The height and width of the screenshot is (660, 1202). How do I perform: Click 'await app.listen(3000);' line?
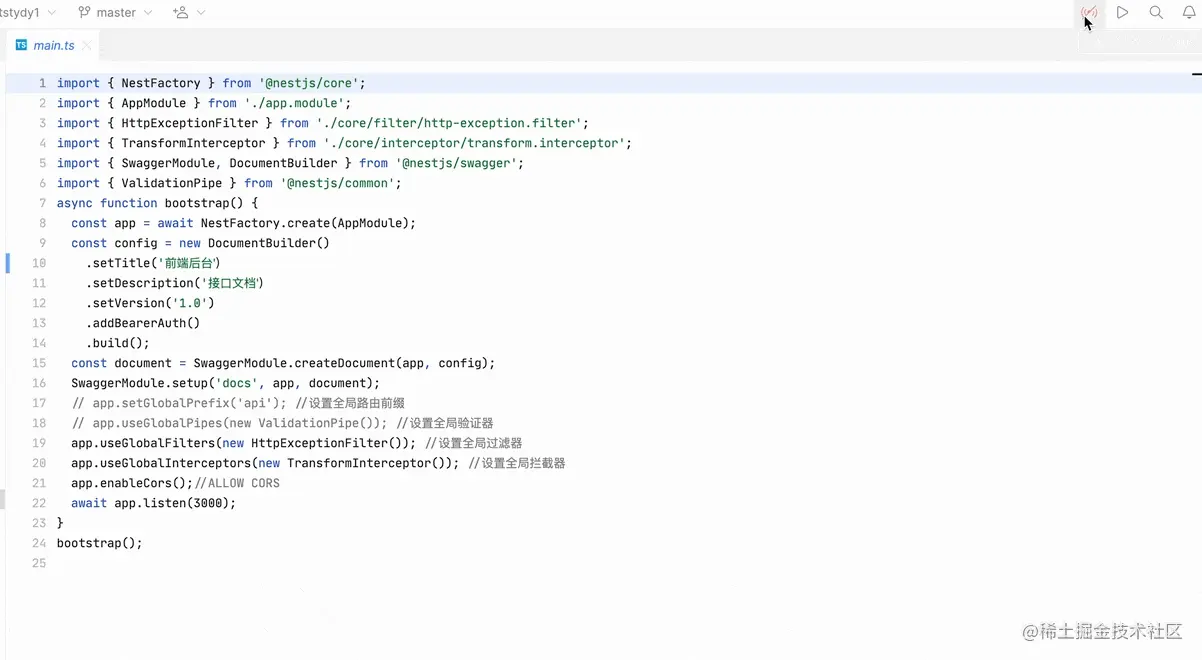153,503
